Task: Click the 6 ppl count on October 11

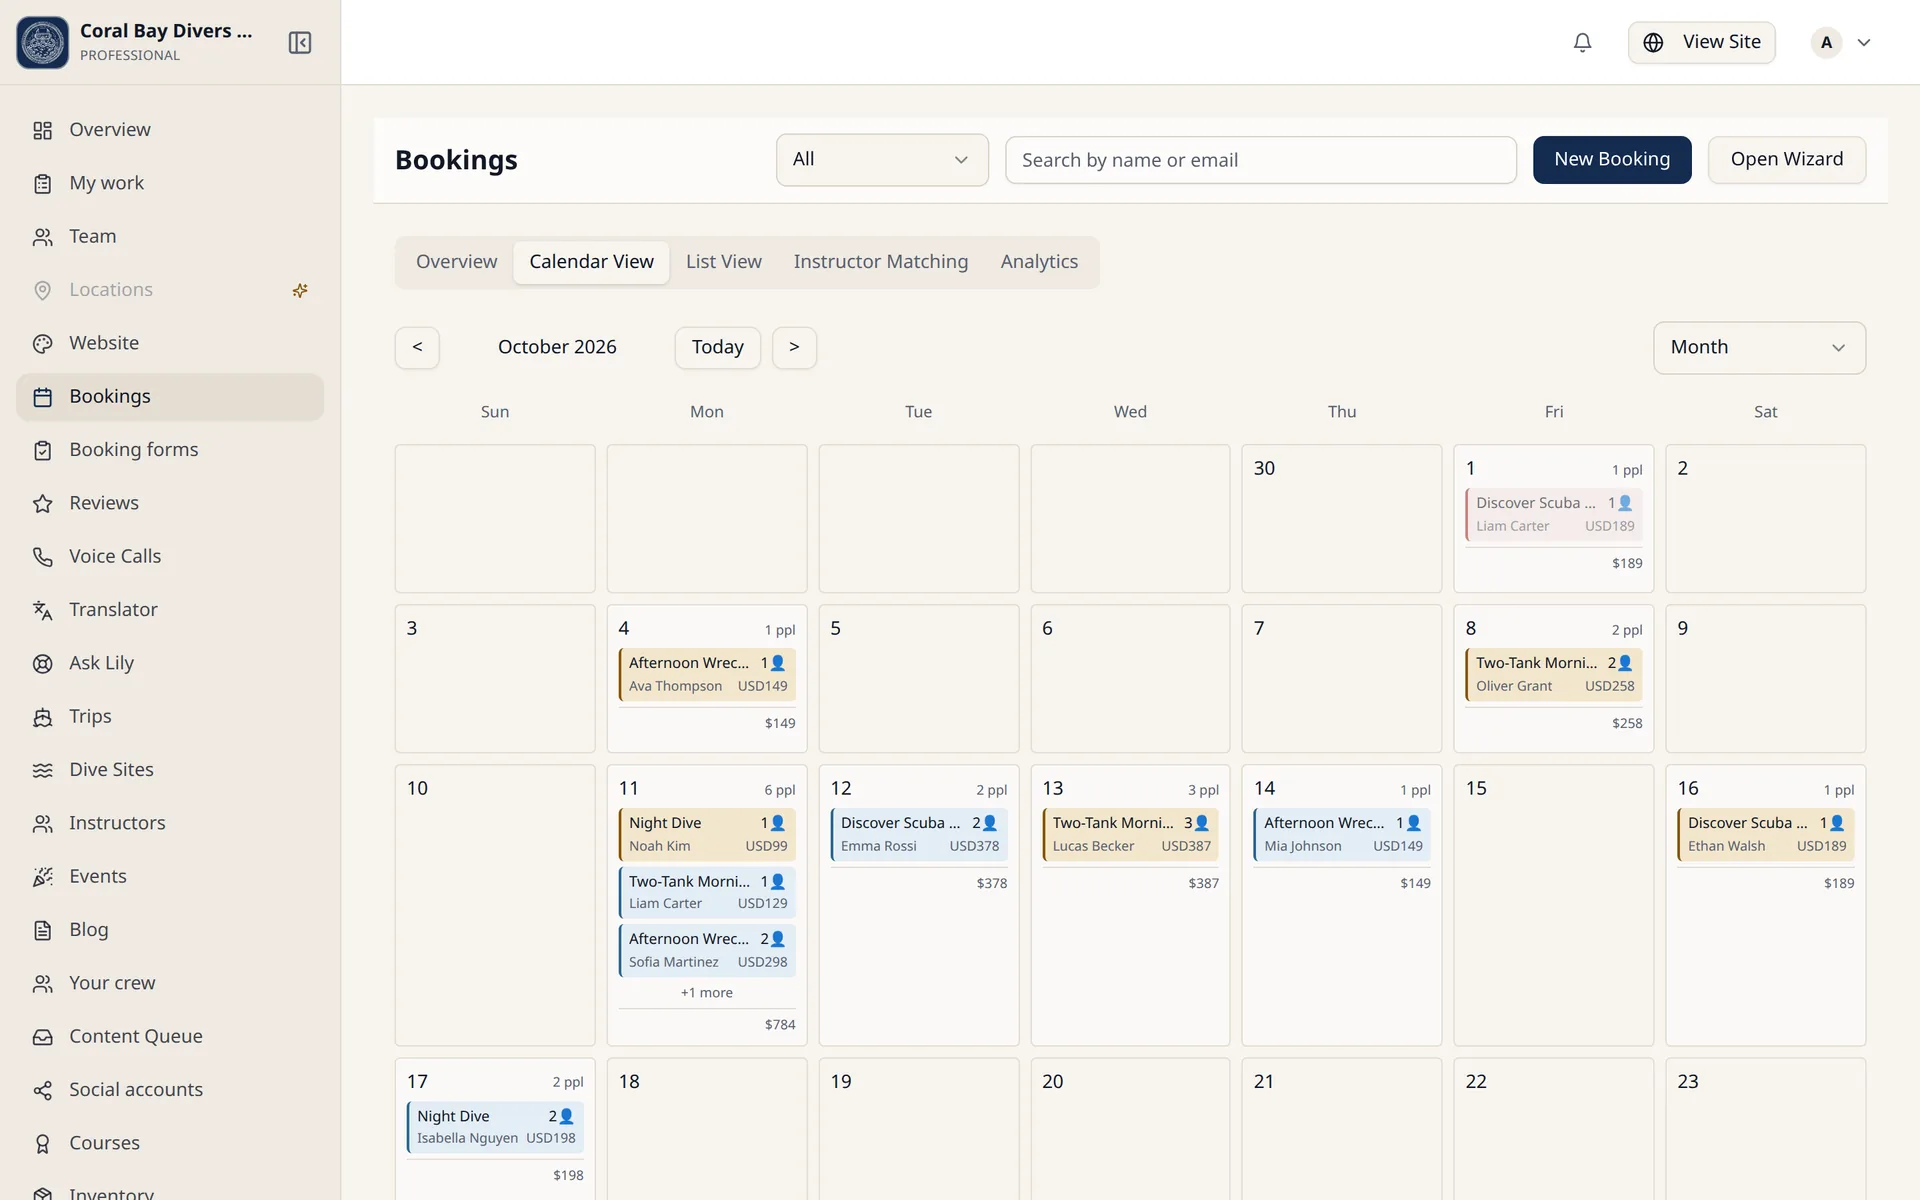Action: tap(780, 790)
